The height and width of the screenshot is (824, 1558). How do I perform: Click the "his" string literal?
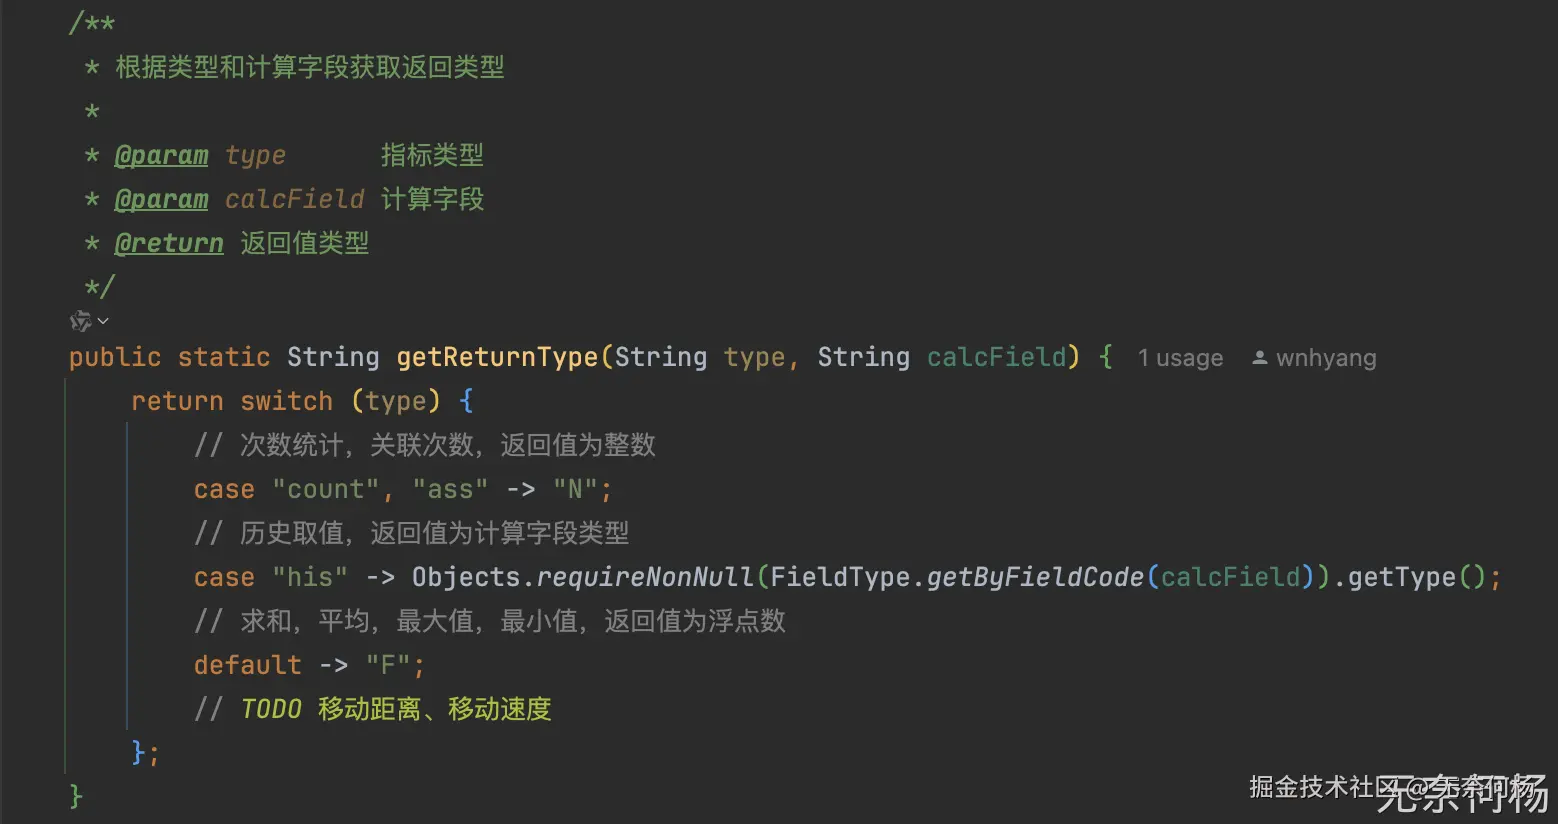click(310, 577)
